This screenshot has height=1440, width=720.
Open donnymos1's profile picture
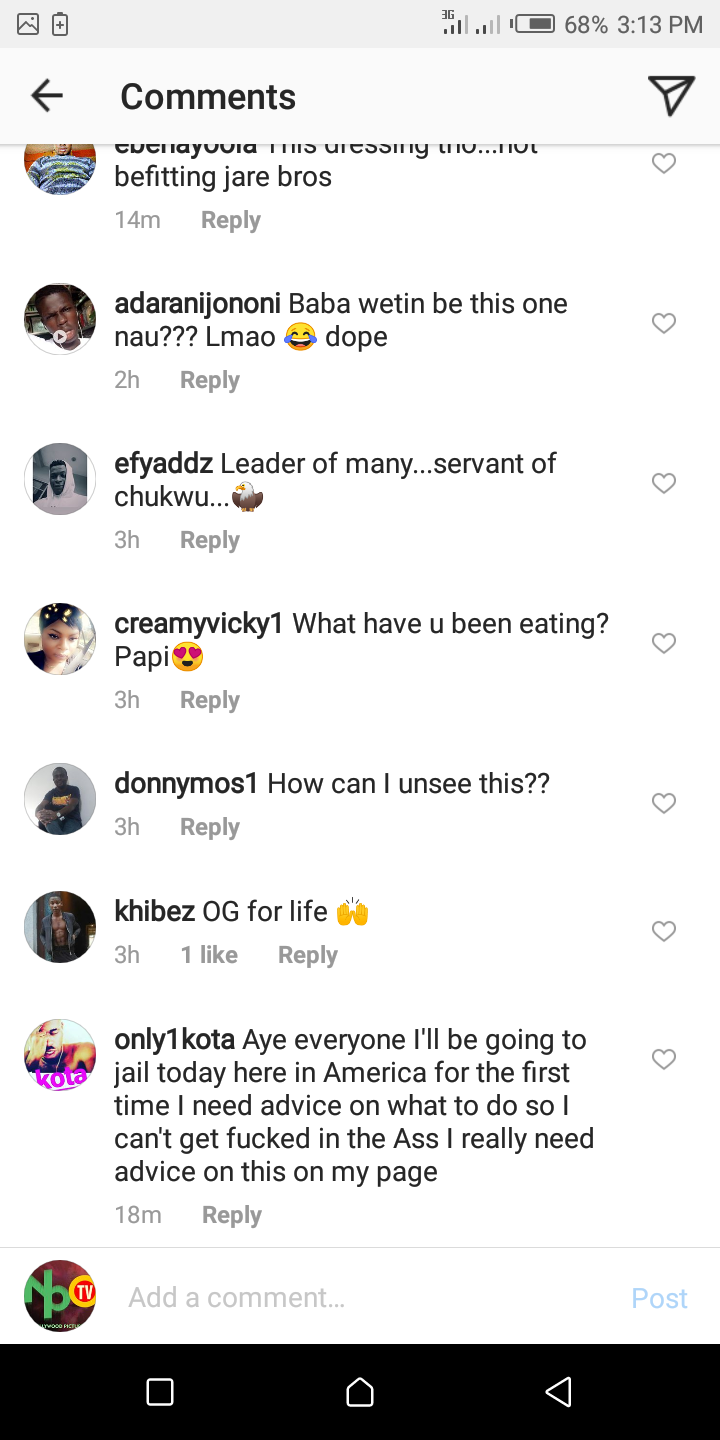click(x=60, y=799)
